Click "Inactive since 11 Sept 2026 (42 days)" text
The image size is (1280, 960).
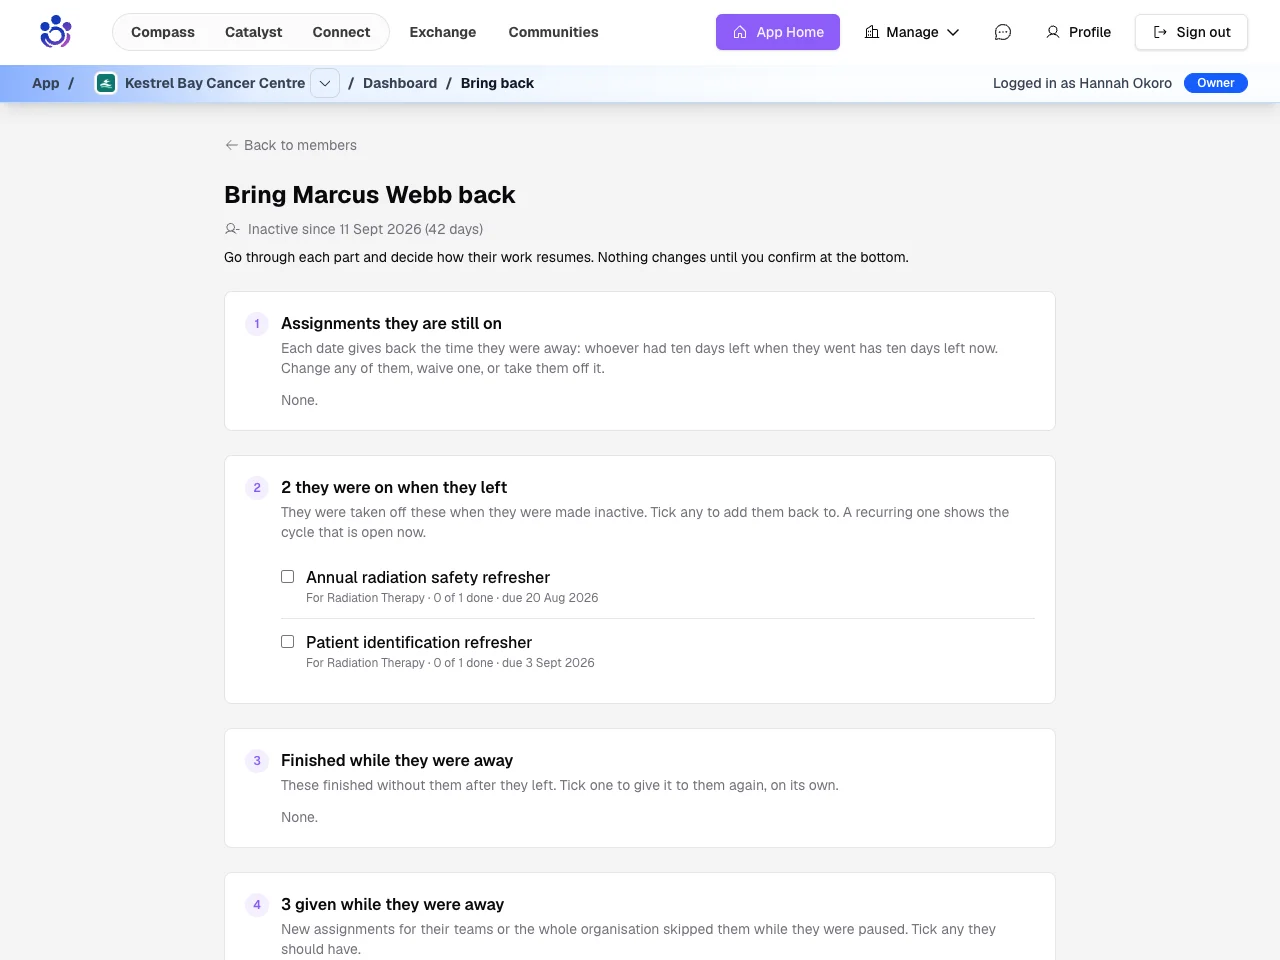tap(365, 229)
